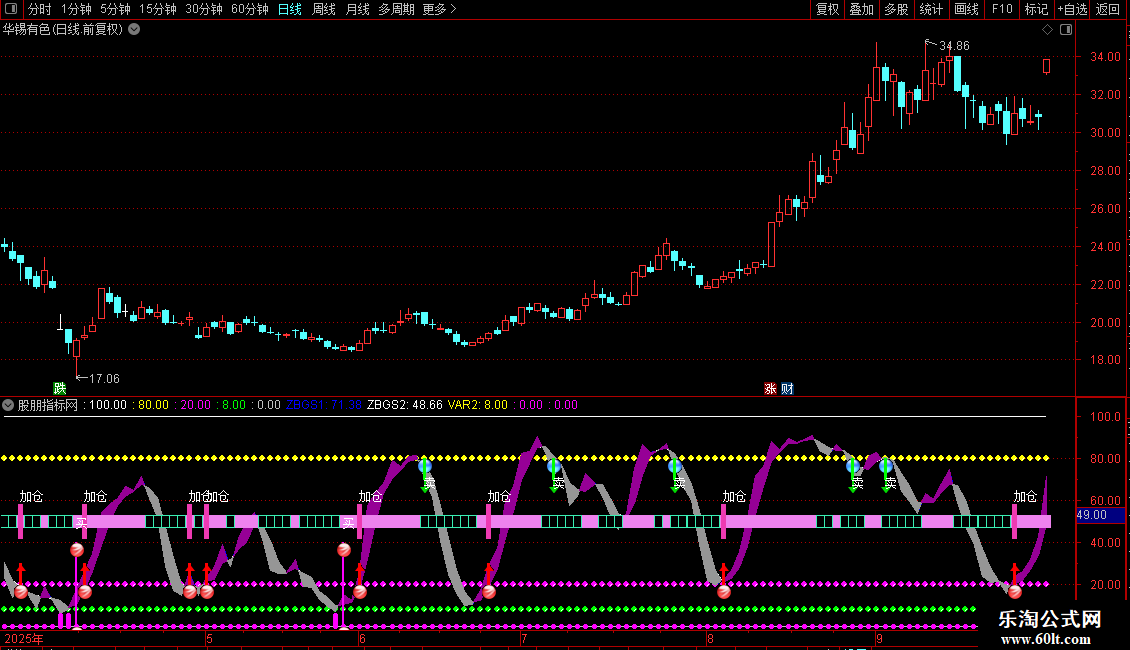1130x650 pixels.
Task: Click the blue 卖 signal ball before July
Action: 424,466
